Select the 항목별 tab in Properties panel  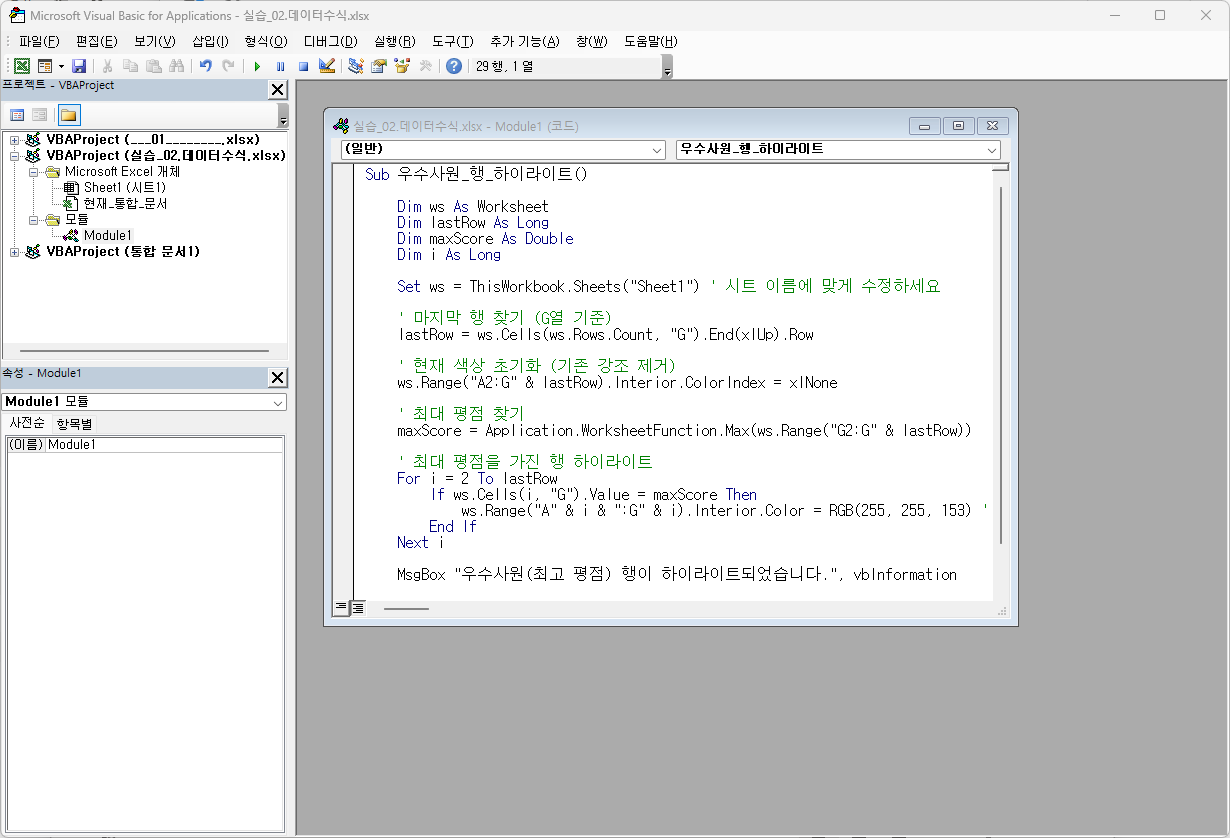72,424
